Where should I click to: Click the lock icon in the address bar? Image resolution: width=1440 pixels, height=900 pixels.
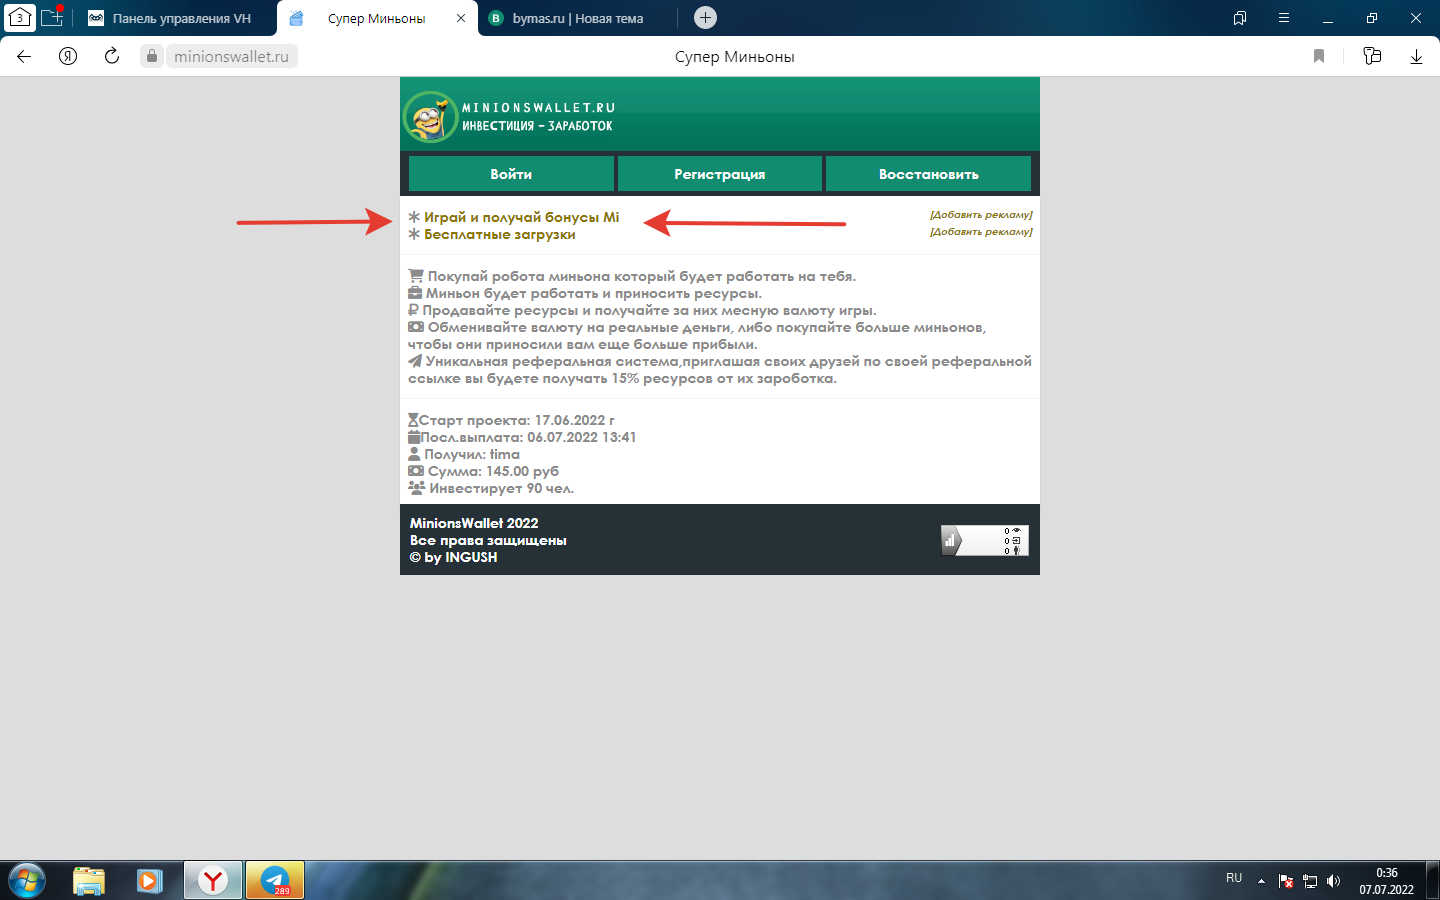pyautogui.click(x=152, y=57)
